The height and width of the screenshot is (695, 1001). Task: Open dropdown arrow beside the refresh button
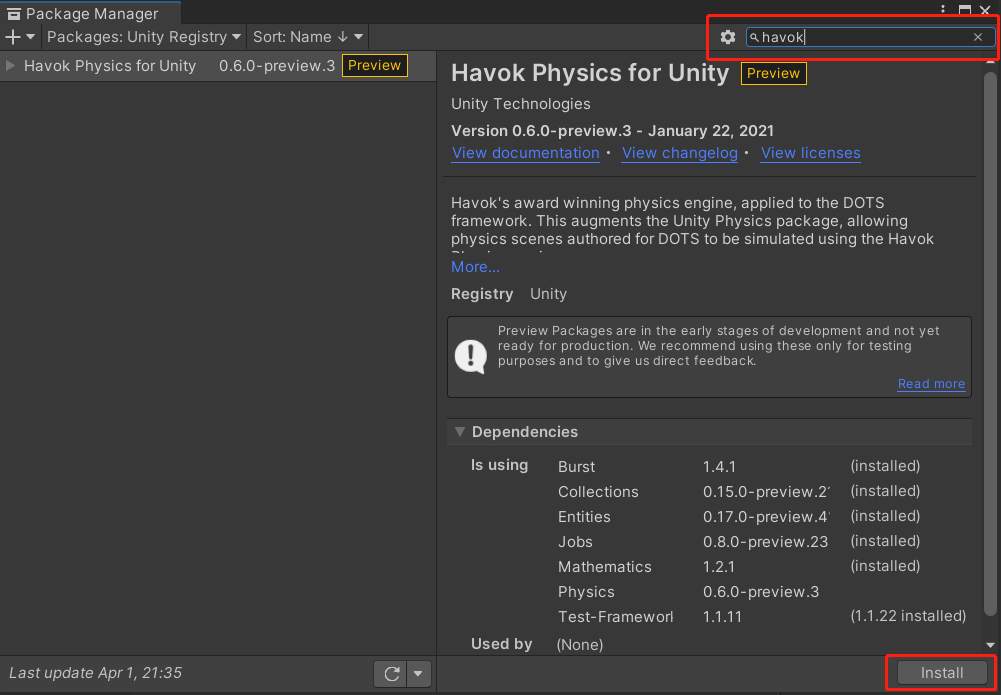click(419, 674)
